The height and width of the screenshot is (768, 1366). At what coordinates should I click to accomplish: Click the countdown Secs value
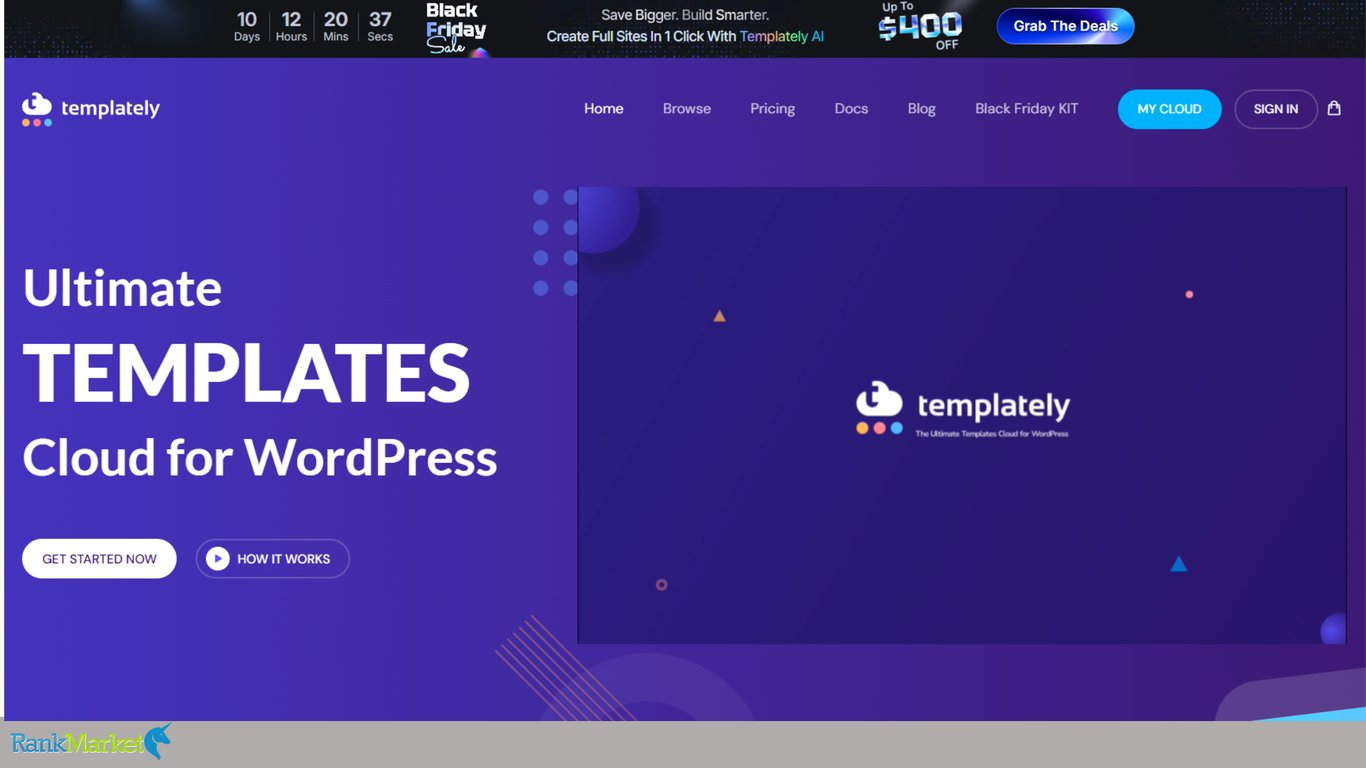coord(380,20)
